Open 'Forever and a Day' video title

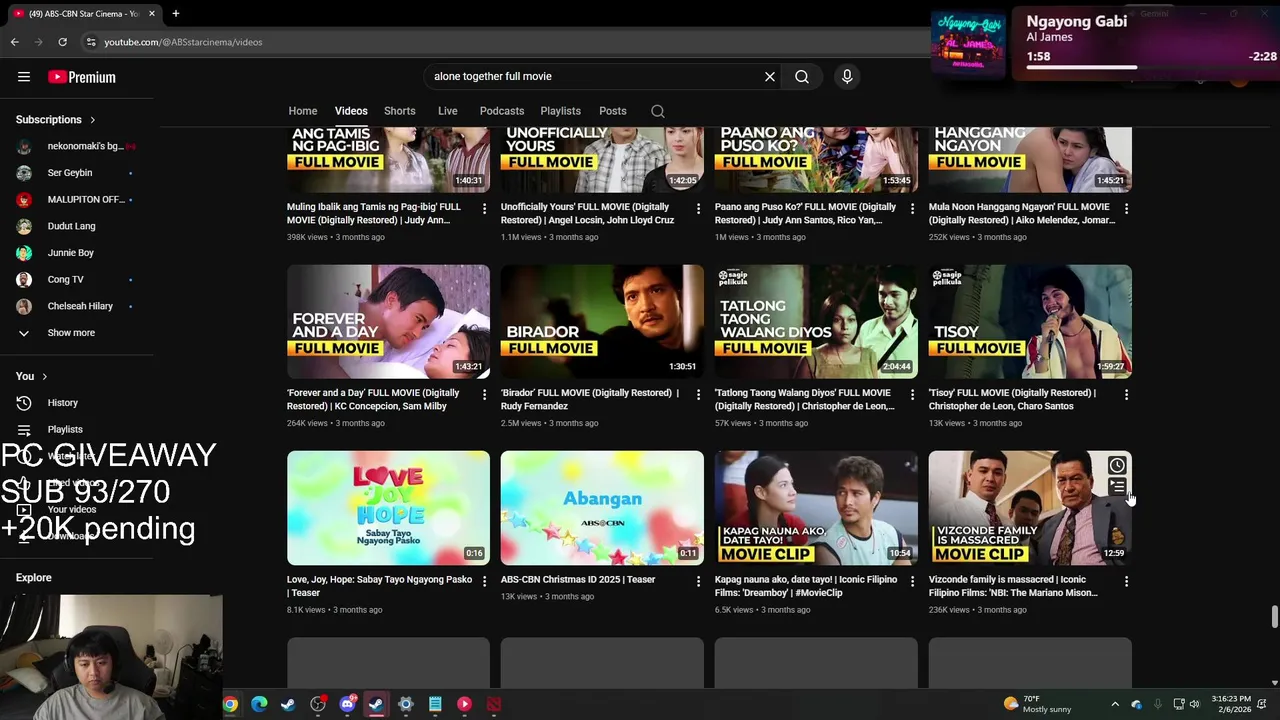coord(373,400)
